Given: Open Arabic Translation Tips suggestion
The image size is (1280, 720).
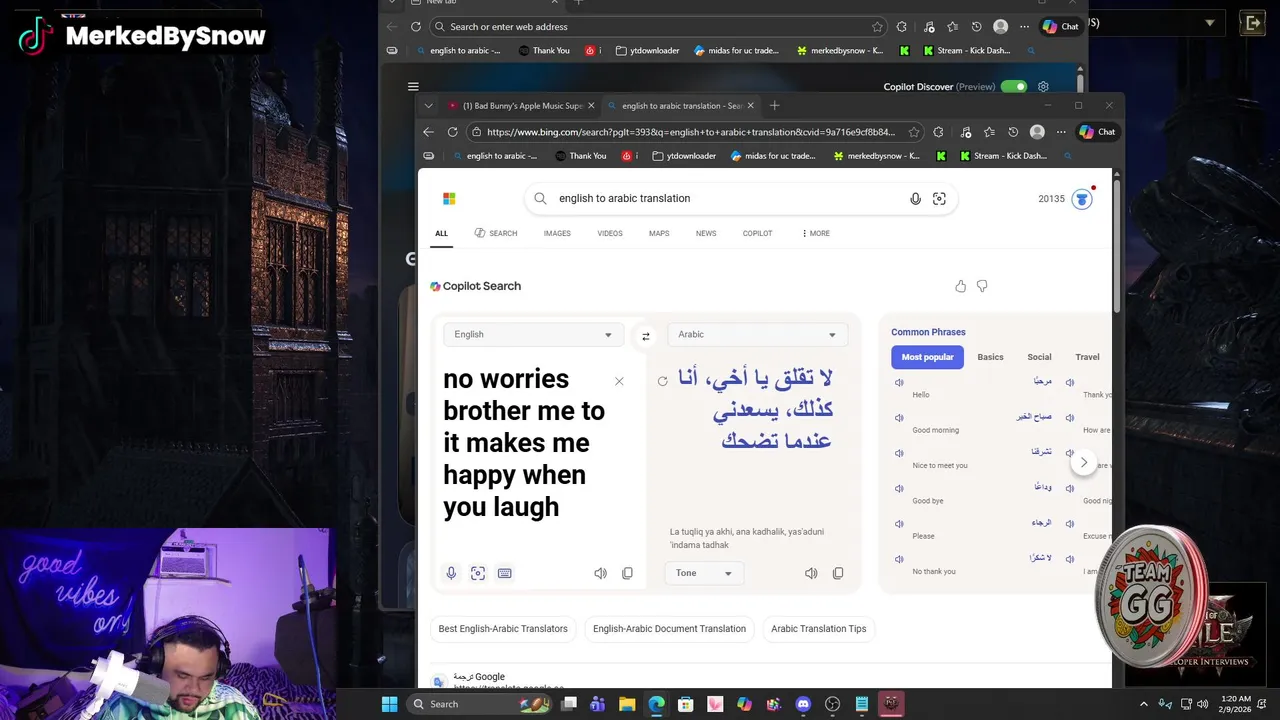Looking at the screenshot, I should tap(818, 629).
